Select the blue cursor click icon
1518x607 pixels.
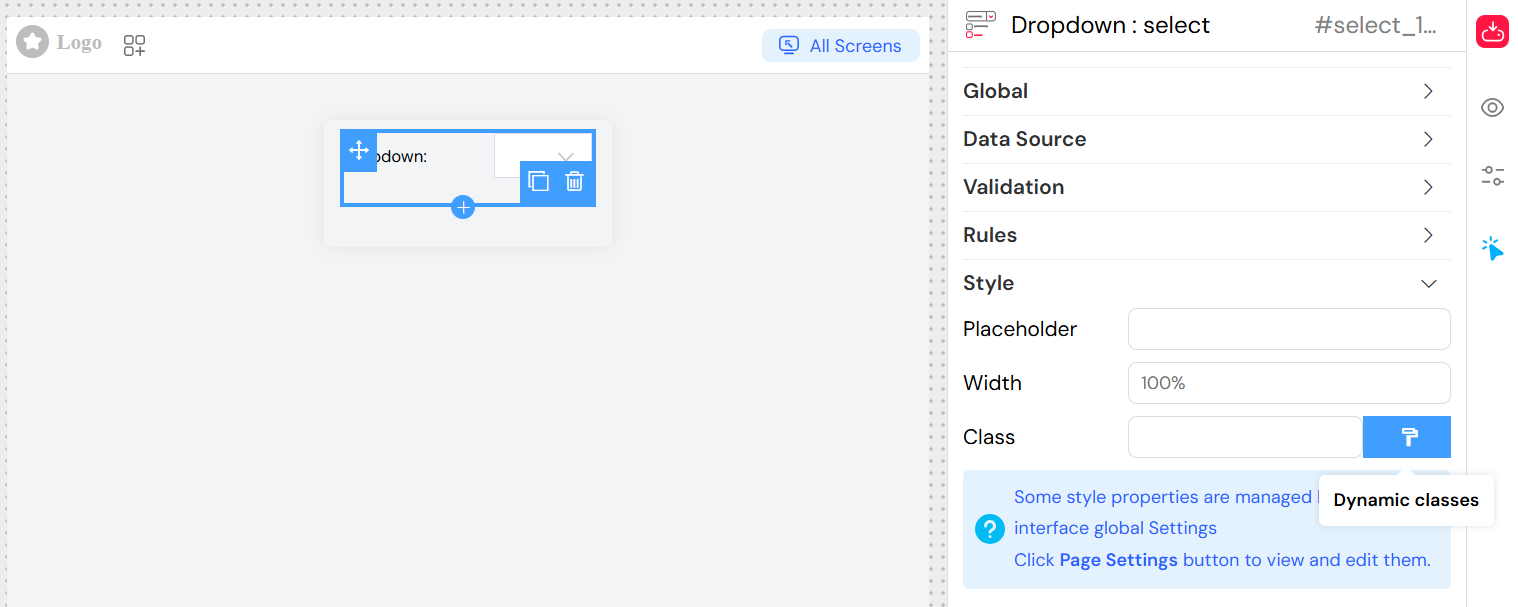click(x=1492, y=248)
